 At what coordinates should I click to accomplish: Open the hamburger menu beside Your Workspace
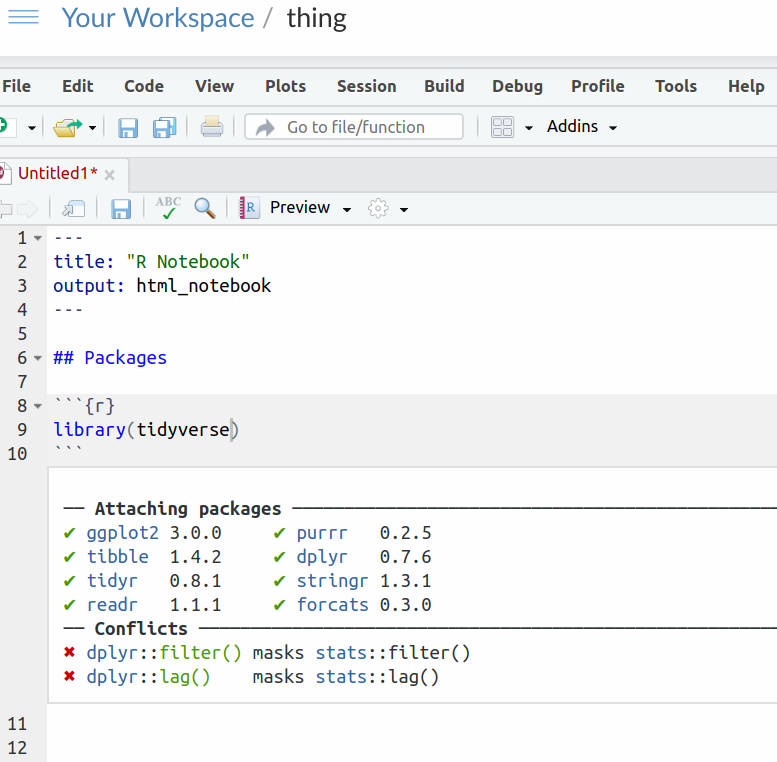pyautogui.click(x=22, y=18)
